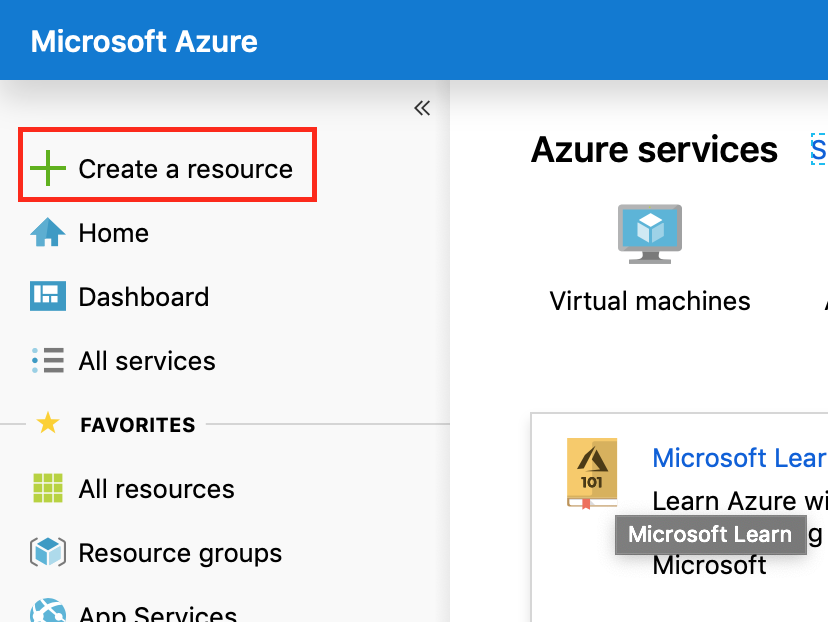Open the Dashboard icon in sidebar
Image resolution: width=828 pixels, height=622 pixels.
coord(48,296)
